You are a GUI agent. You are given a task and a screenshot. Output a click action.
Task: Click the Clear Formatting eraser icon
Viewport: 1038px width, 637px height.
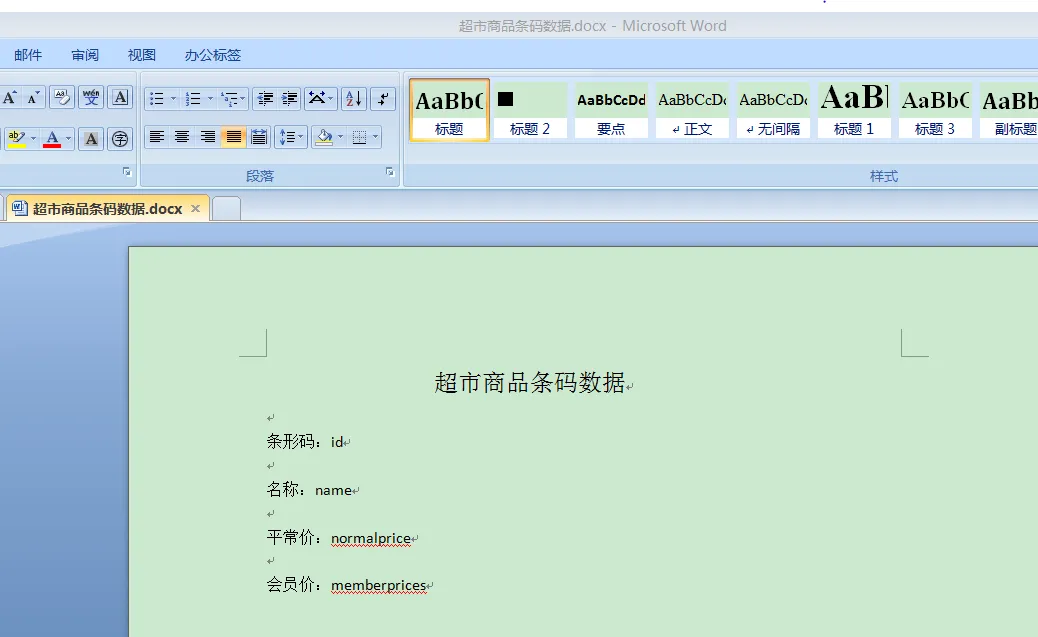[62, 98]
